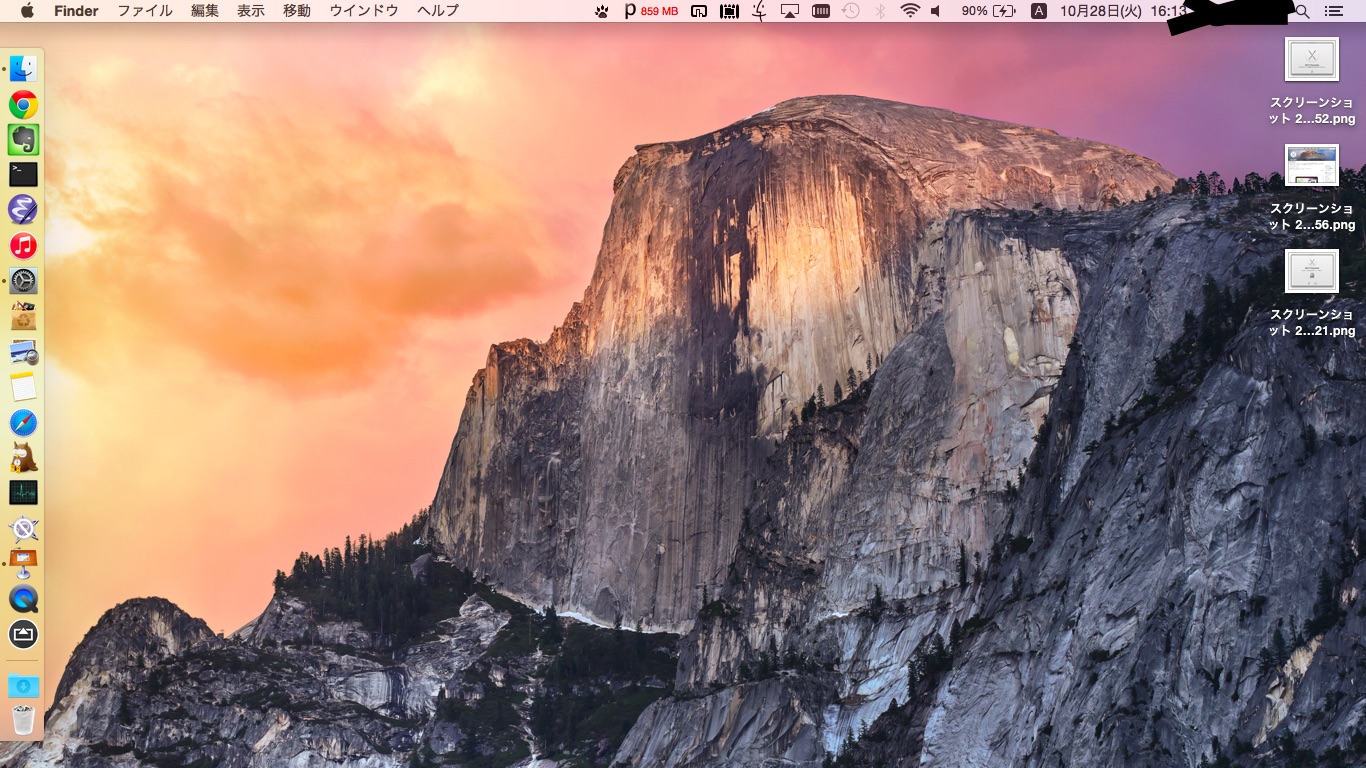1366x768 pixels.
Task: Open the AirPlay display menu bar icon
Action: pos(789,11)
